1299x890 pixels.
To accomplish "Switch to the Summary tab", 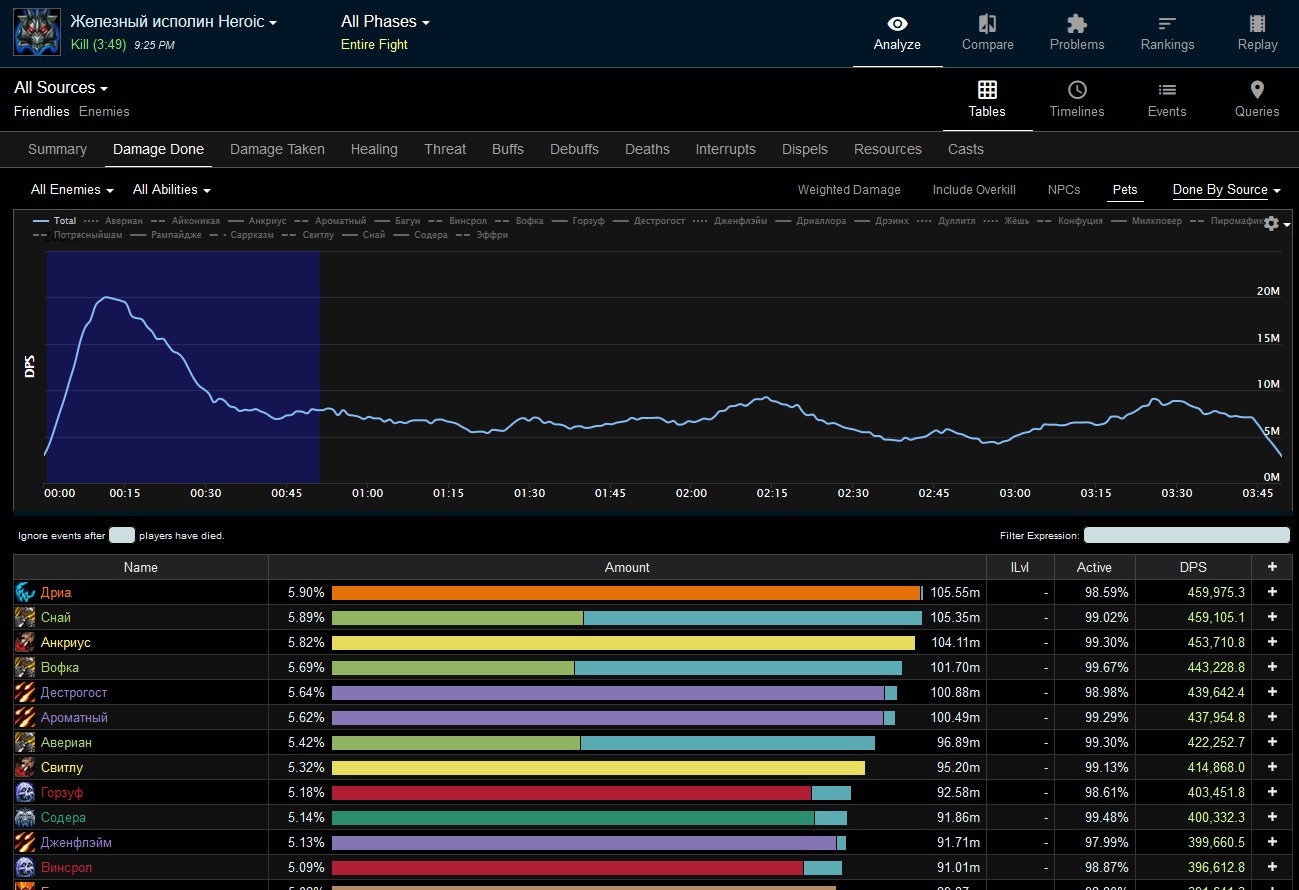I will click(x=57, y=149).
